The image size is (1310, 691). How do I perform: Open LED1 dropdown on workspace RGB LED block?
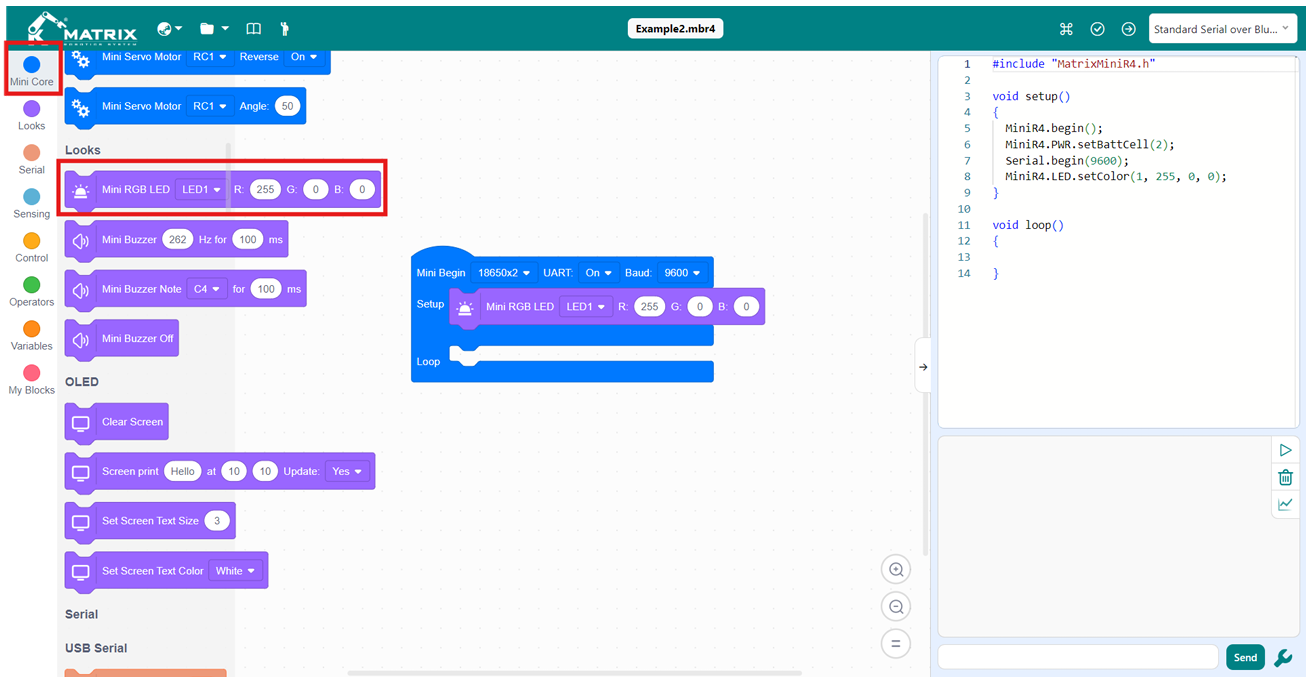[x=586, y=307]
